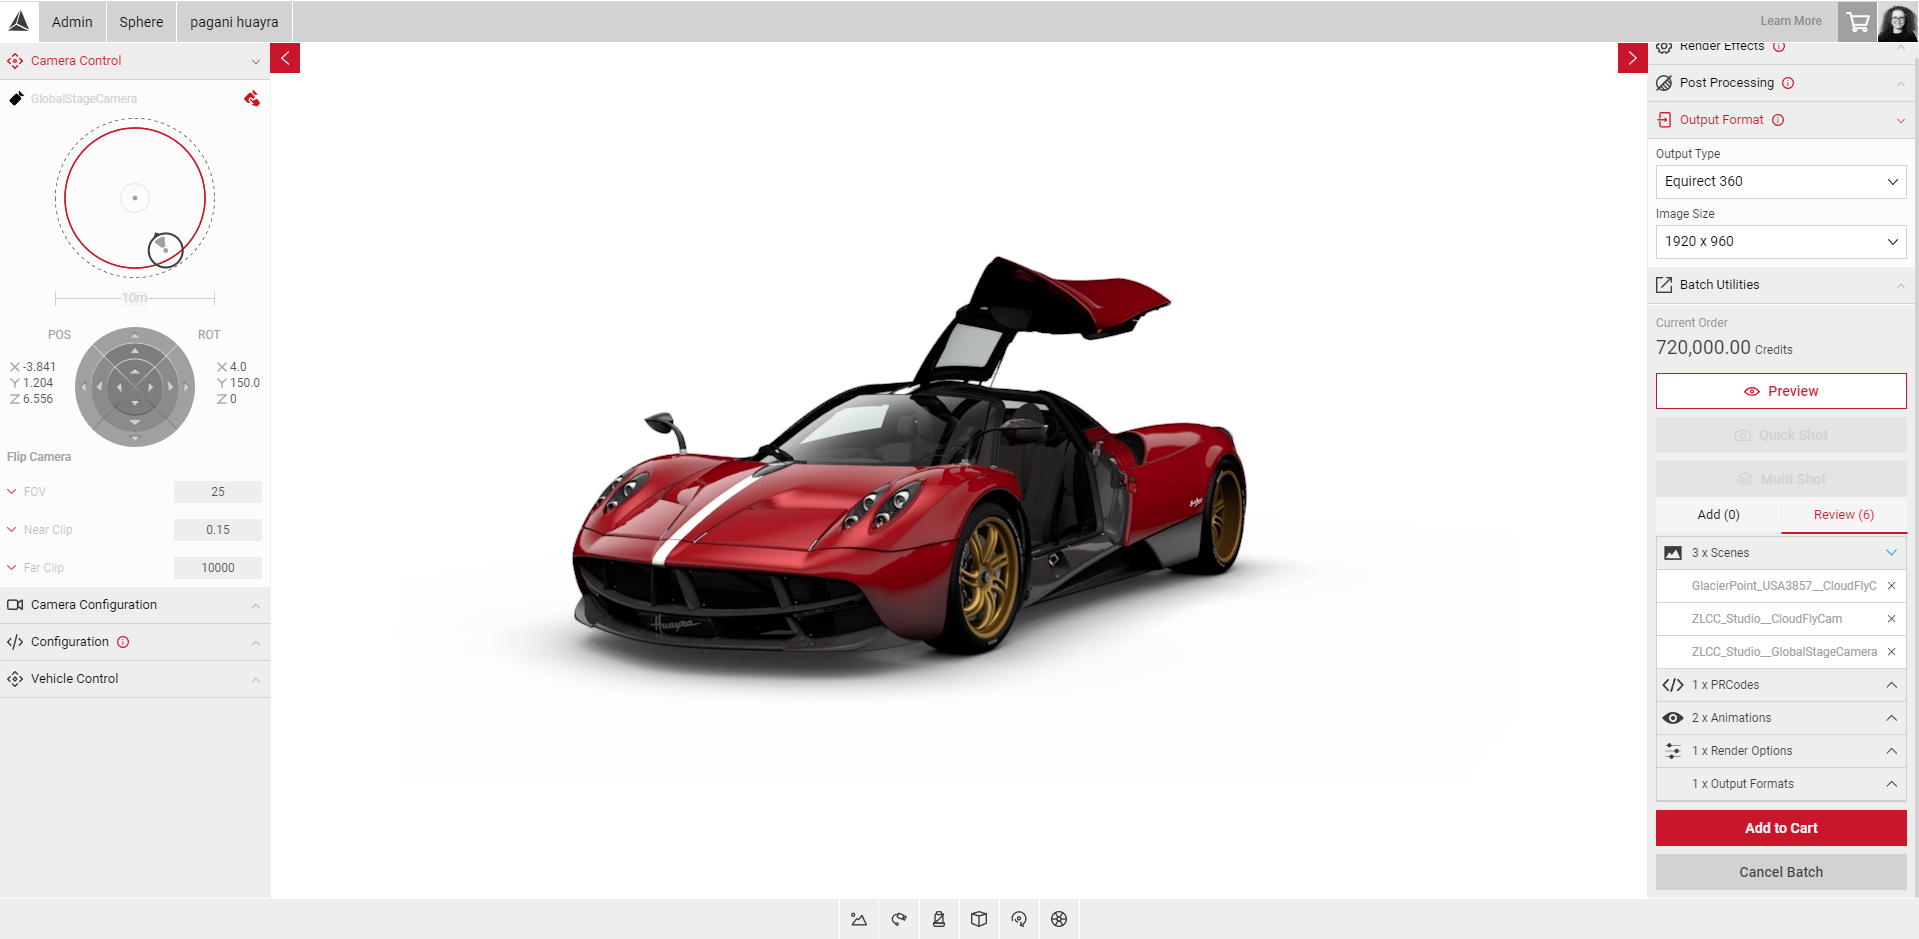The height and width of the screenshot is (939, 1919).
Task: Open the Sphere menu tab
Action: [141, 22]
